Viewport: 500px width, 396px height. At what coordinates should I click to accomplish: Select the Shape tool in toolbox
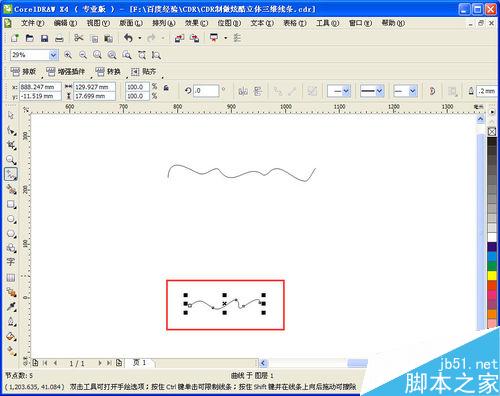click(11, 130)
